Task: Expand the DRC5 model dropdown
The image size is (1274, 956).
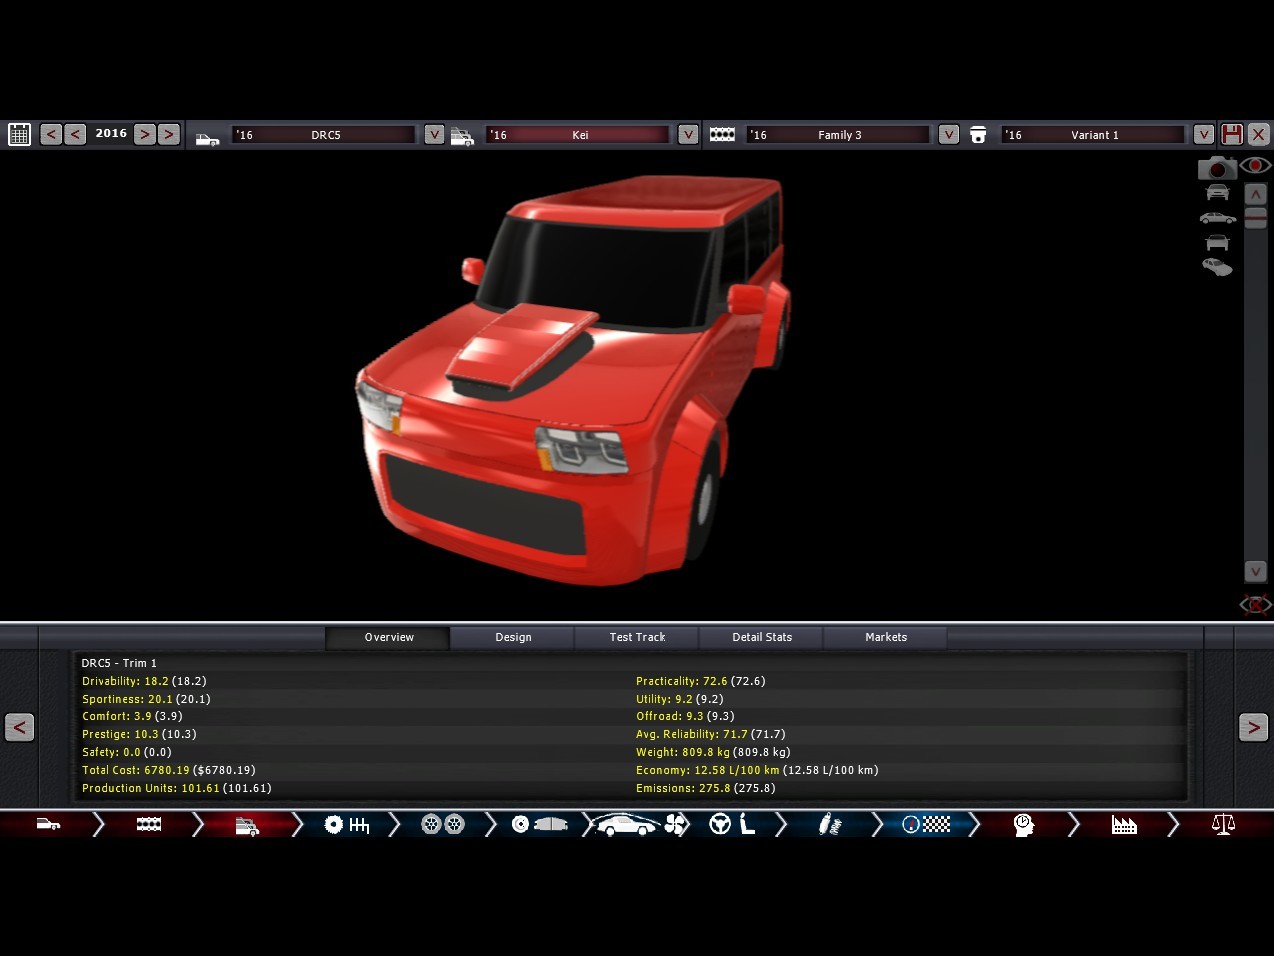Action: click(x=434, y=134)
